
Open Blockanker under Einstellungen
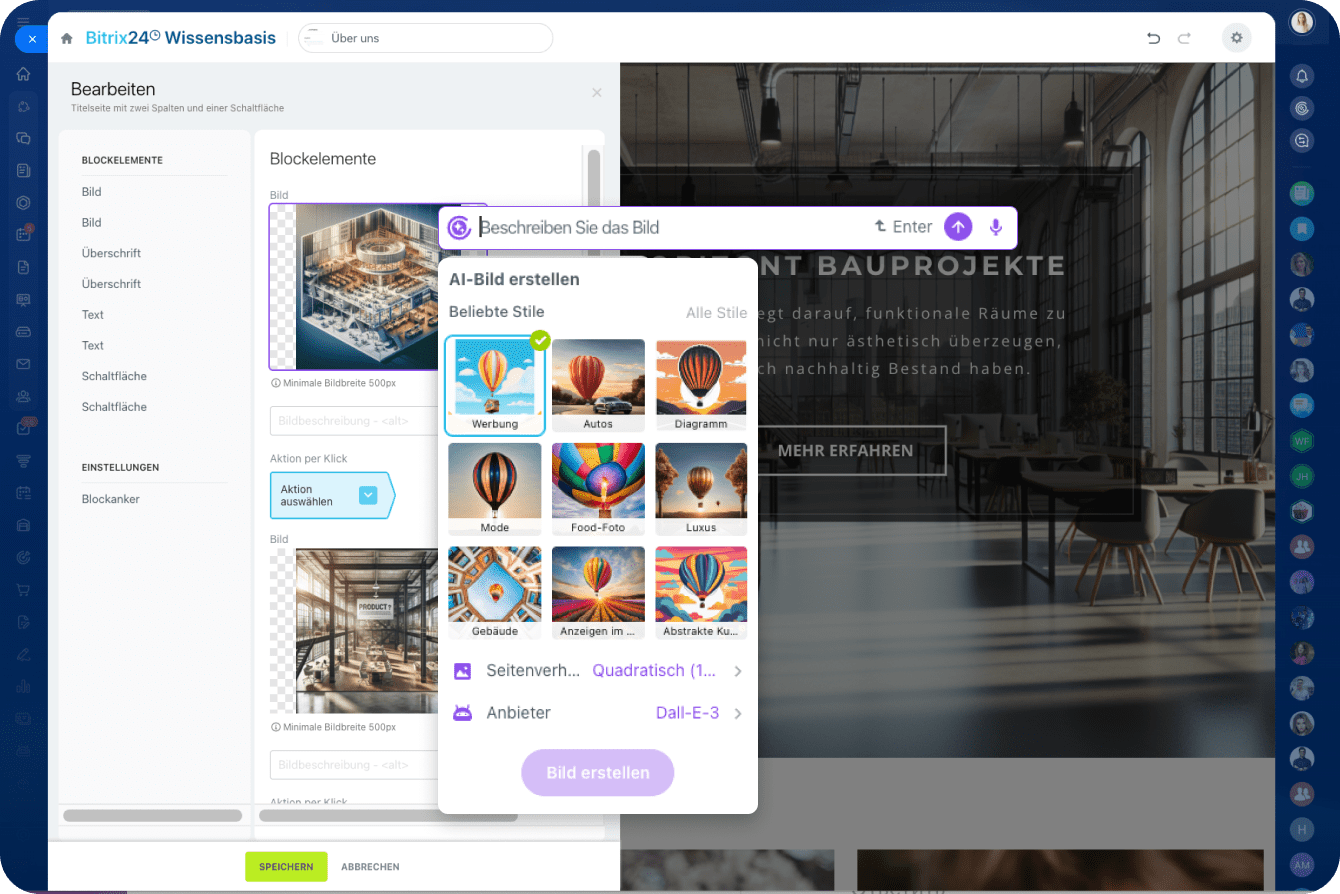[x=111, y=499]
